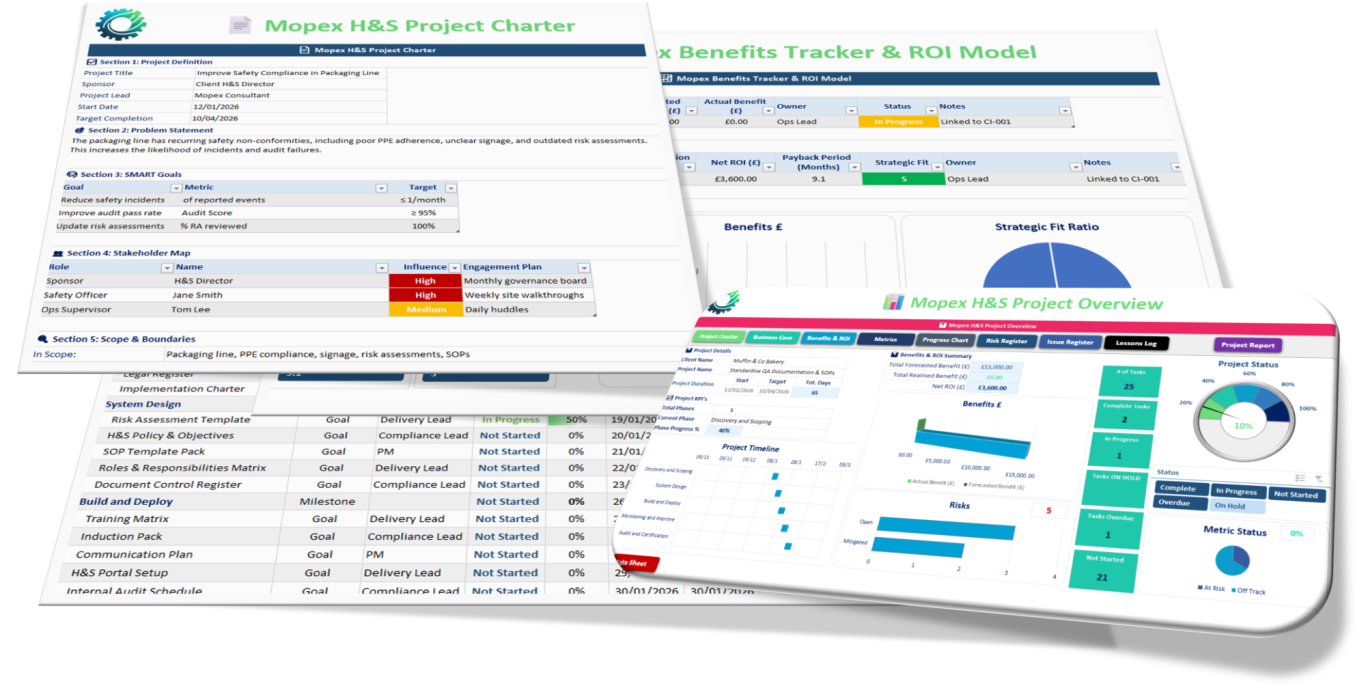
Task: Click the Section 4 Stakeholder Map people icon
Action: [58, 253]
